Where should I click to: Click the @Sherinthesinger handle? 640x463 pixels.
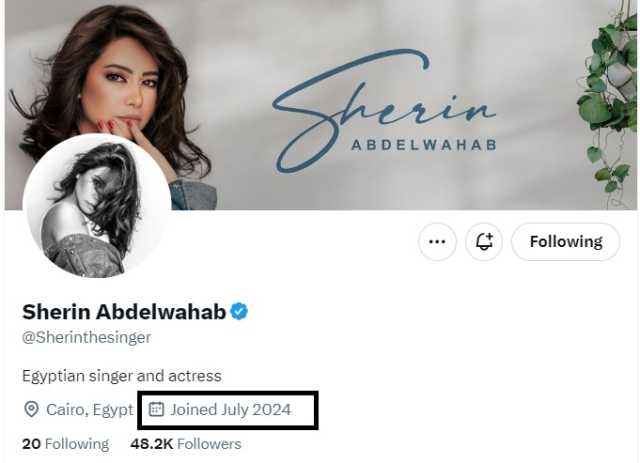pos(87,338)
